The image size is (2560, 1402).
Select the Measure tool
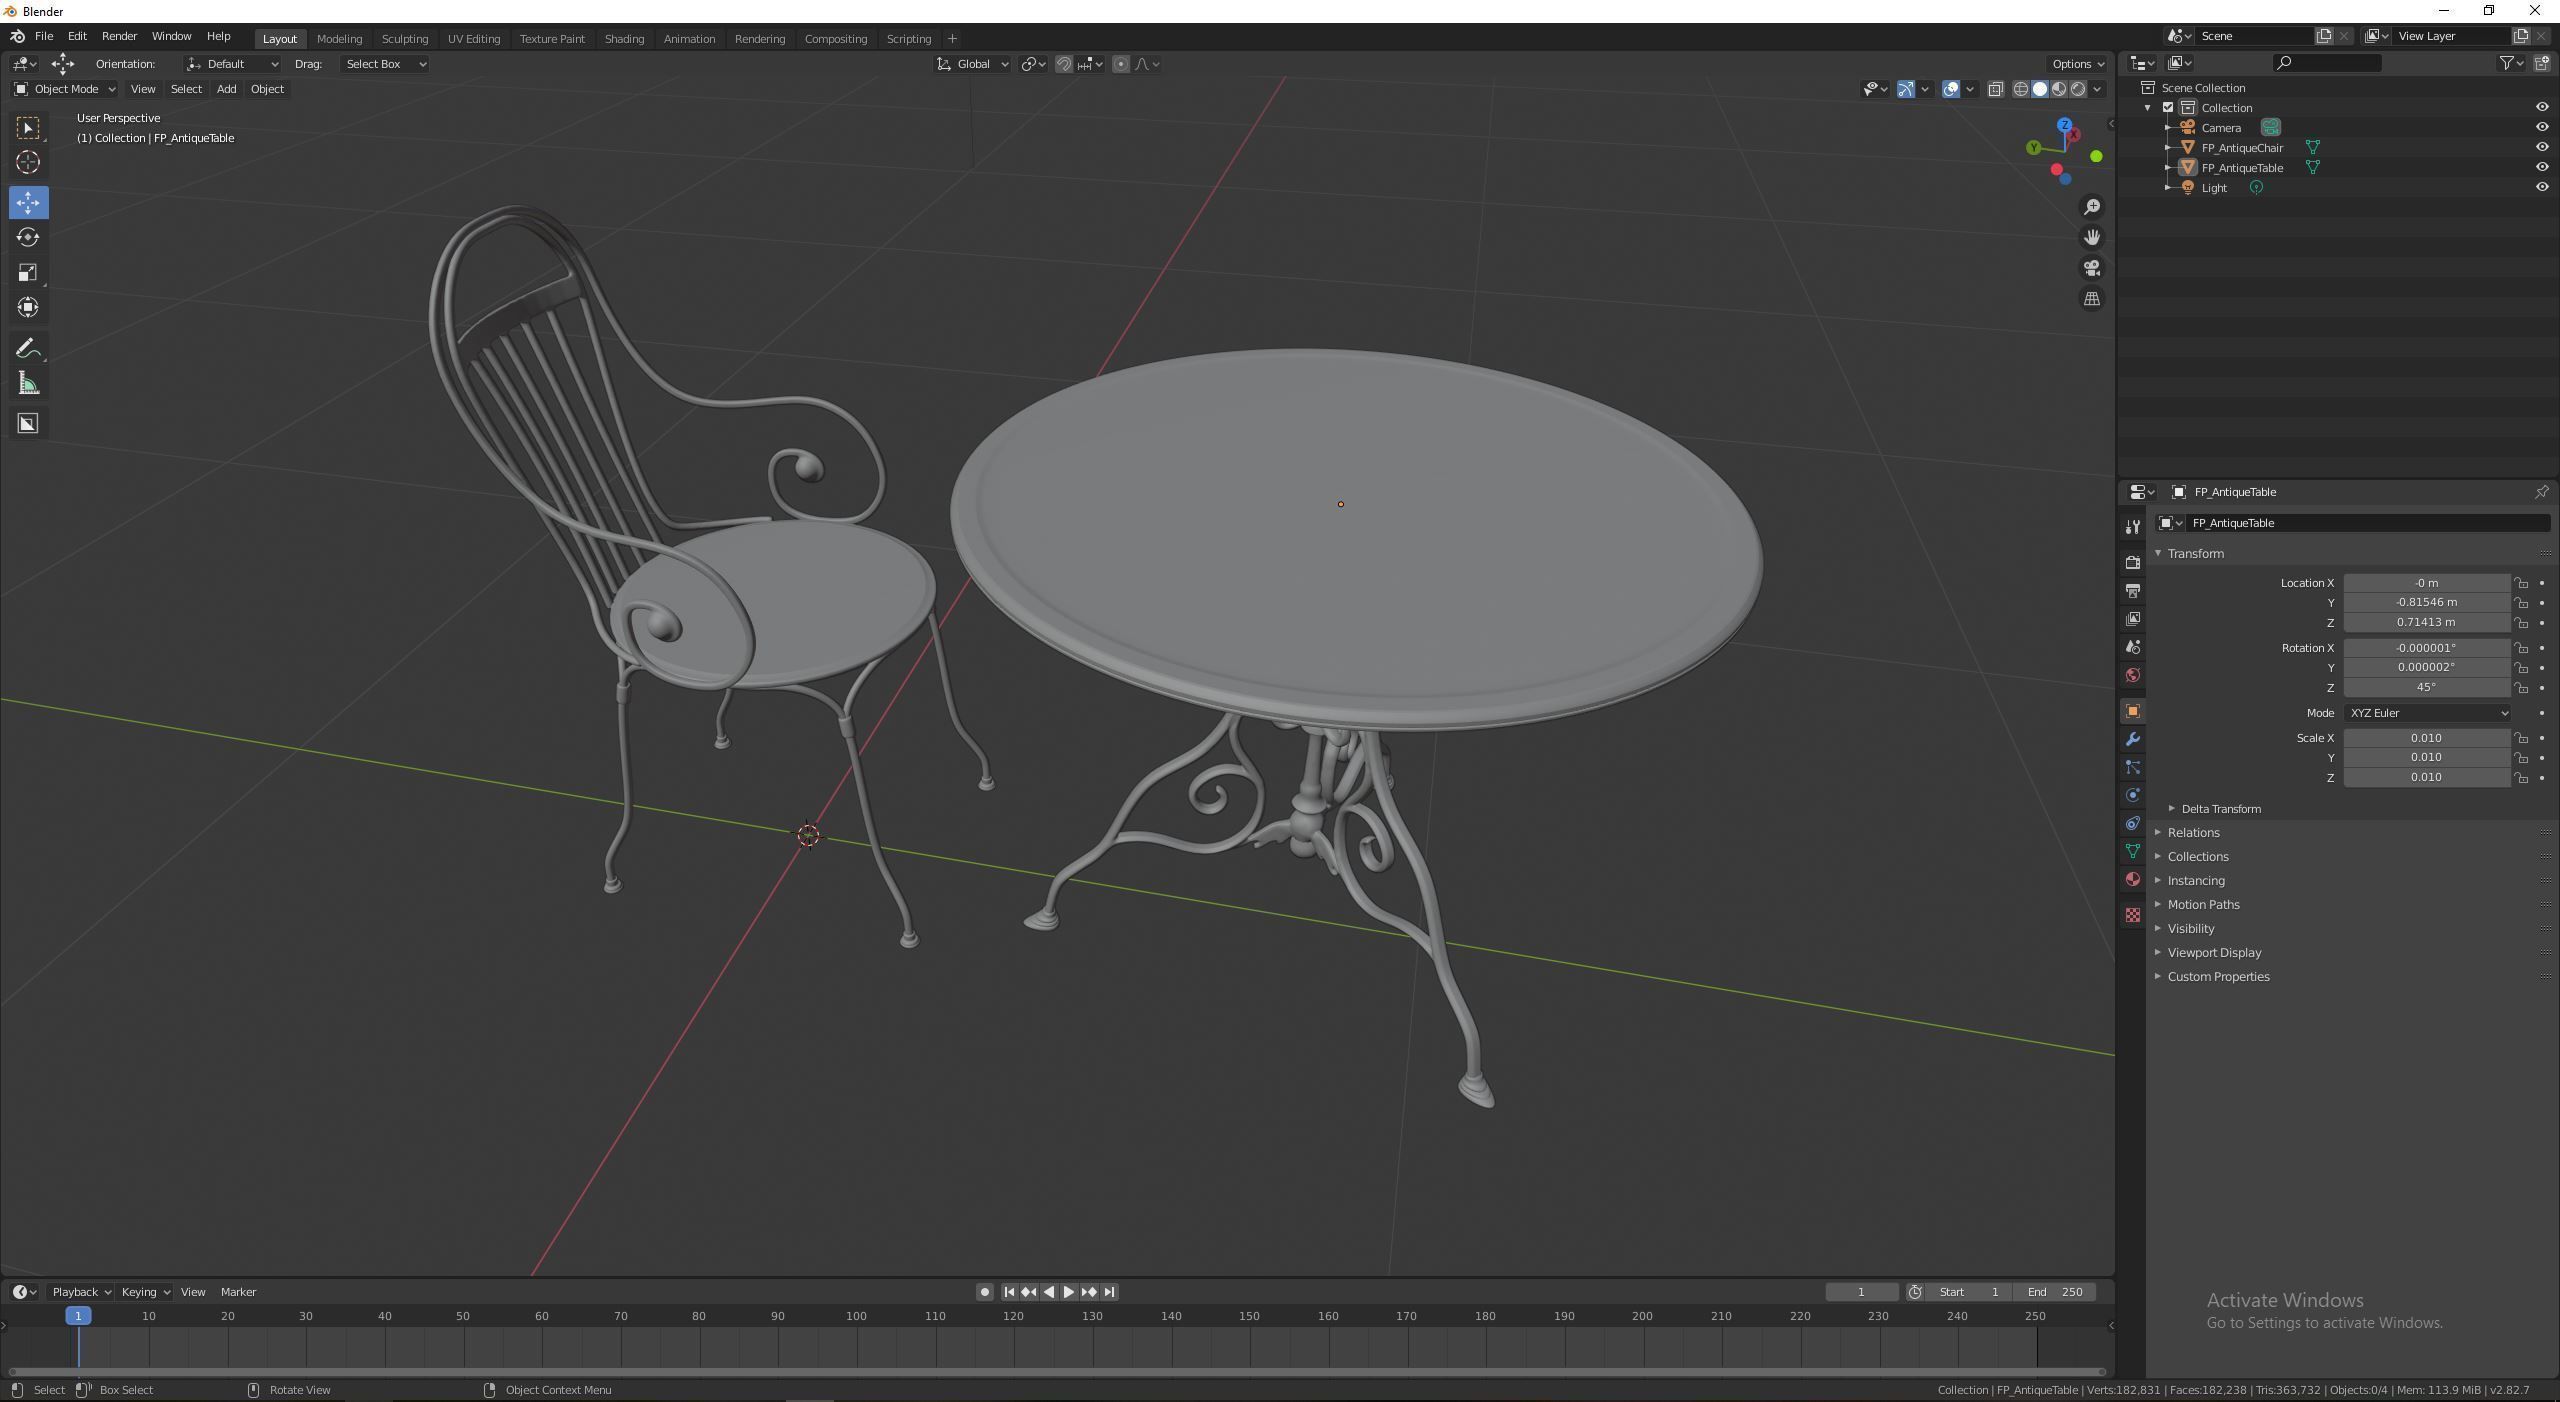[28, 384]
